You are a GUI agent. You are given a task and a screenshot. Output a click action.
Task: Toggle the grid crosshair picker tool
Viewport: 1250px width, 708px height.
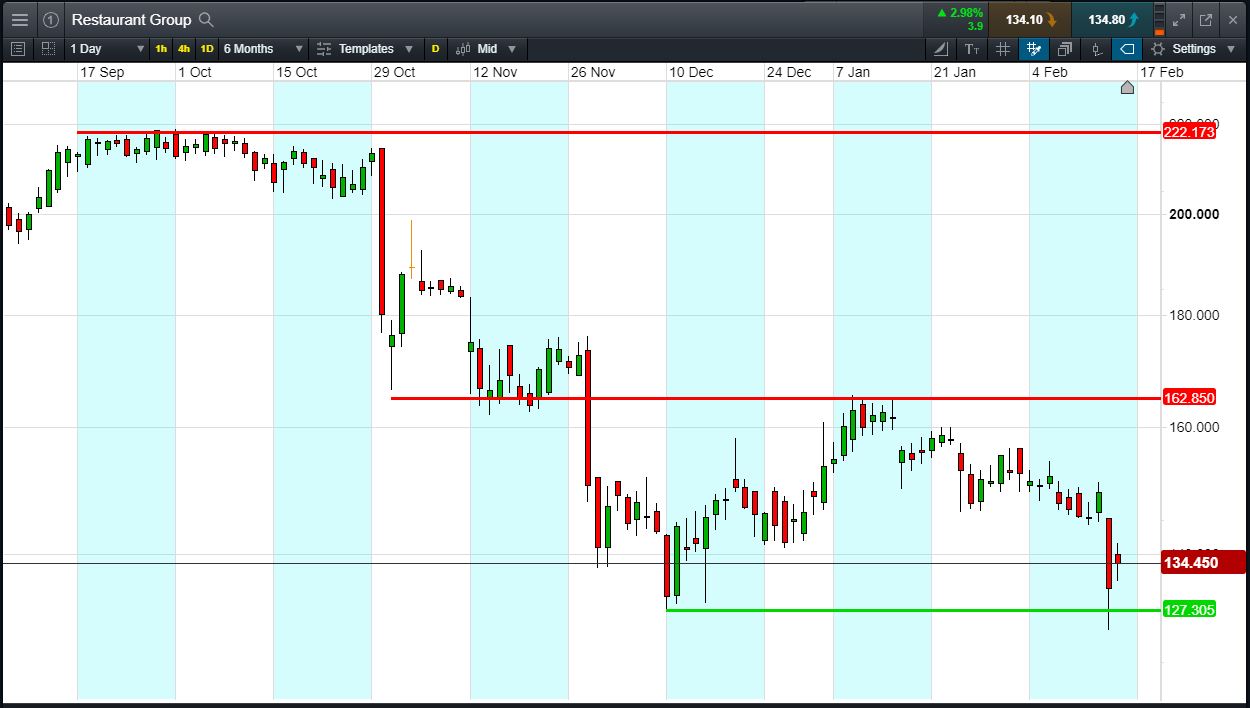pos(1034,48)
